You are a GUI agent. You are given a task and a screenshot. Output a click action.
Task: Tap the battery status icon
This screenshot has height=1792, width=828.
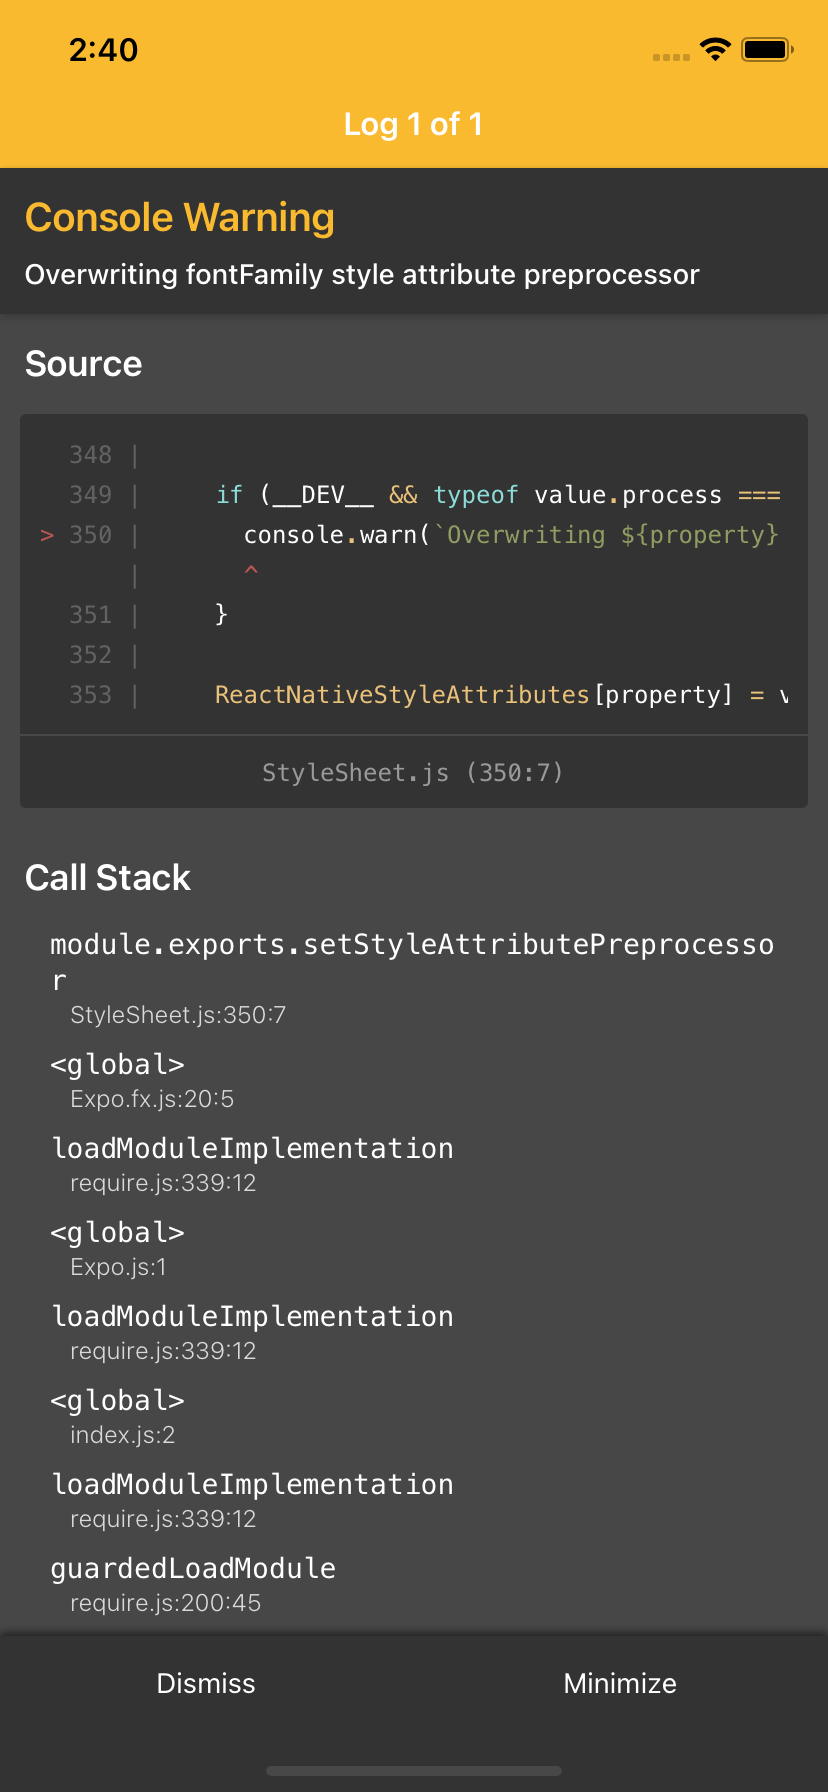coord(767,49)
